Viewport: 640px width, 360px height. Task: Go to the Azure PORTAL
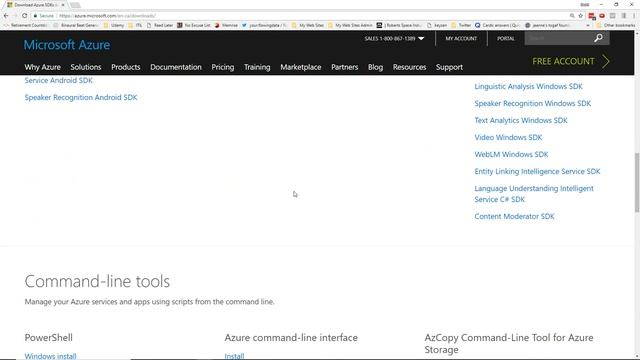pyautogui.click(x=505, y=38)
